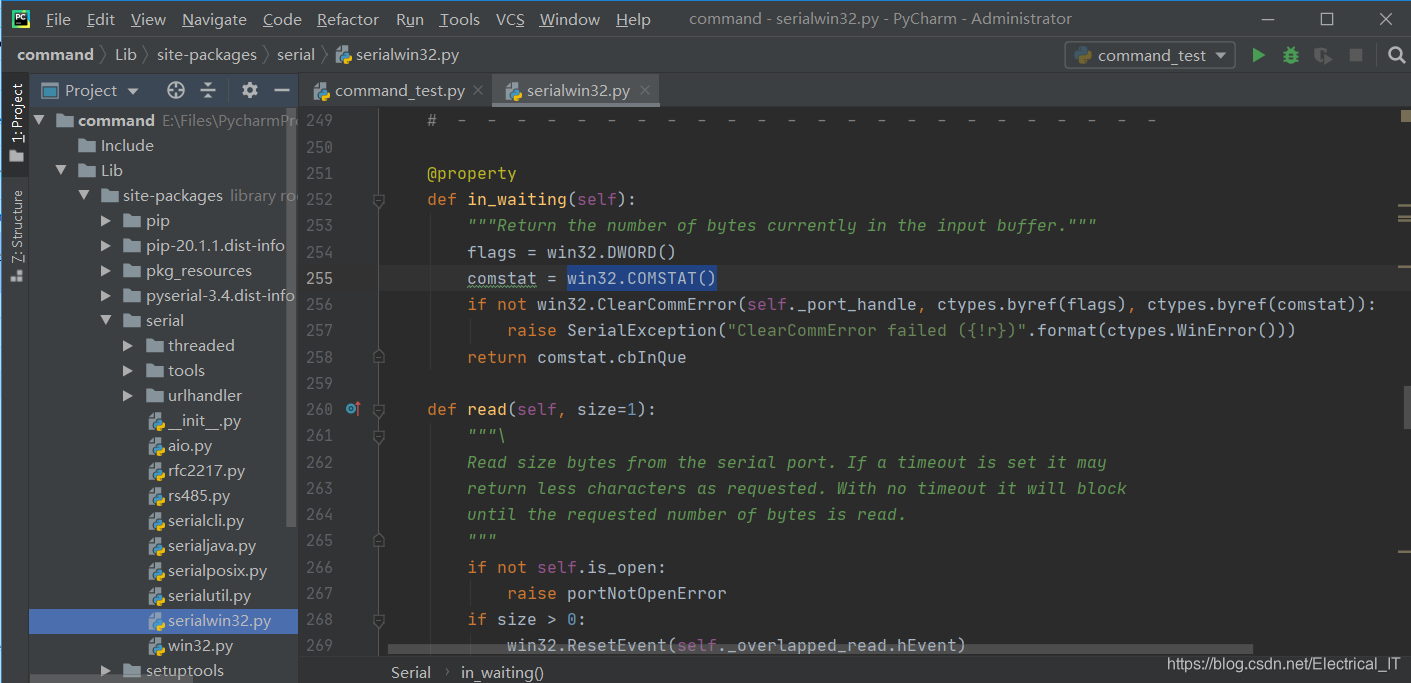Click serial in navigation breadcrumb
This screenshot has height=683, width=1411.
[x=296, y=55]
